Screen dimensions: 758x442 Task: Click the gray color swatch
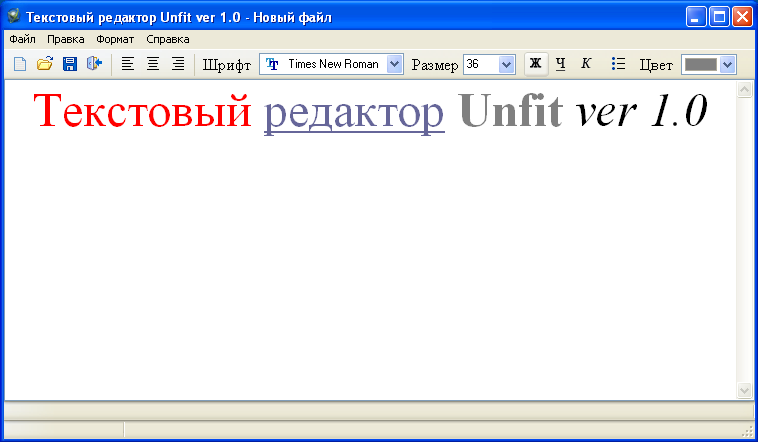tap(701, 64)
